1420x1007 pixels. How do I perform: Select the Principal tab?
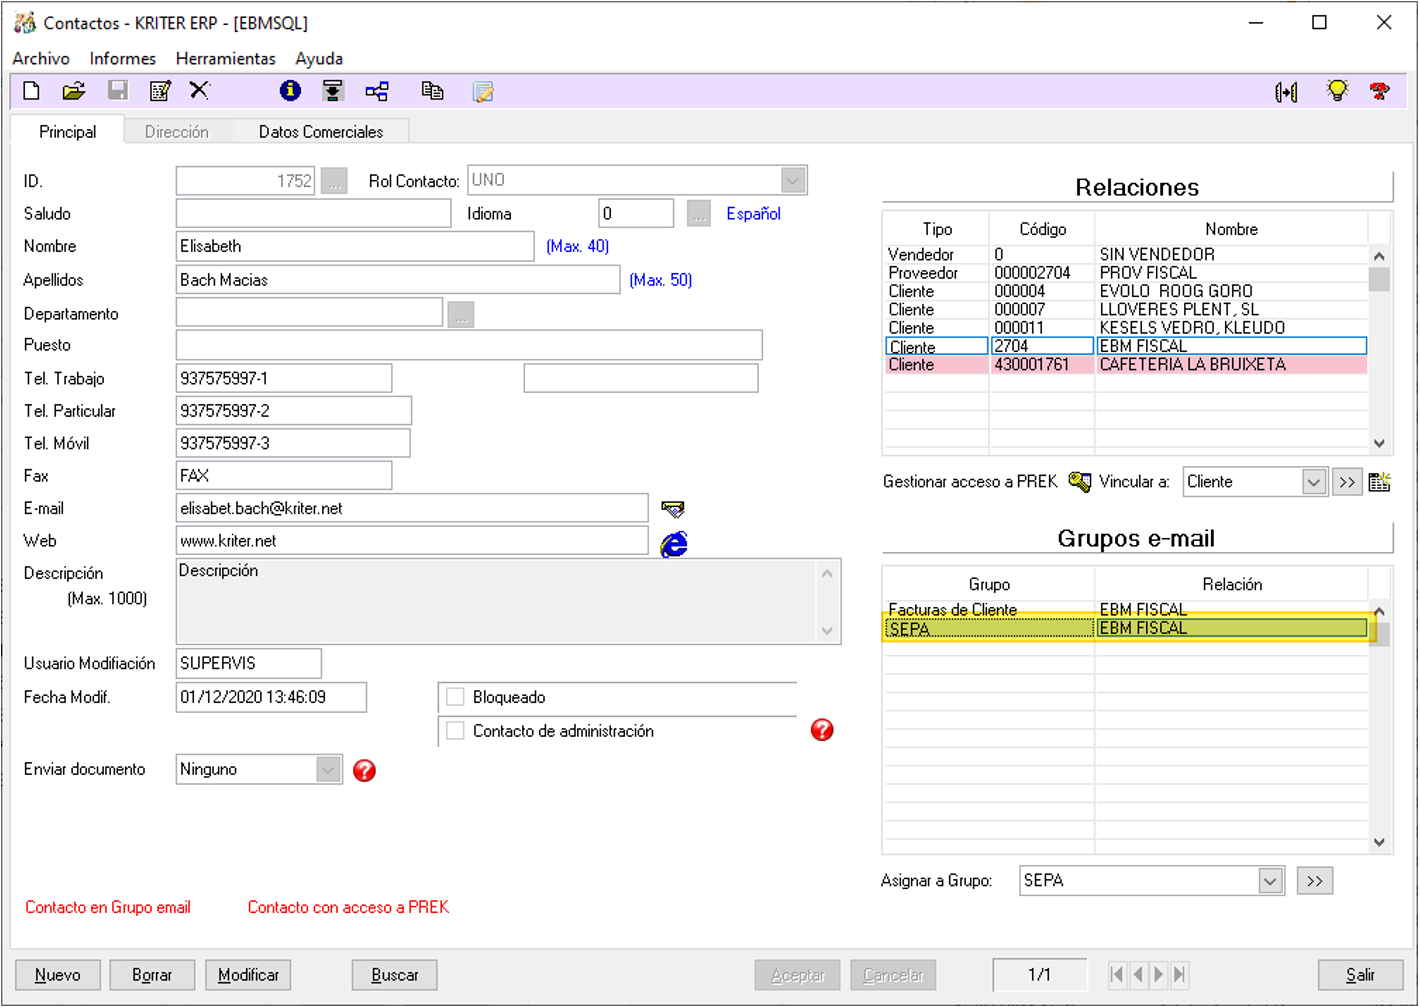(x=68, y=132)
